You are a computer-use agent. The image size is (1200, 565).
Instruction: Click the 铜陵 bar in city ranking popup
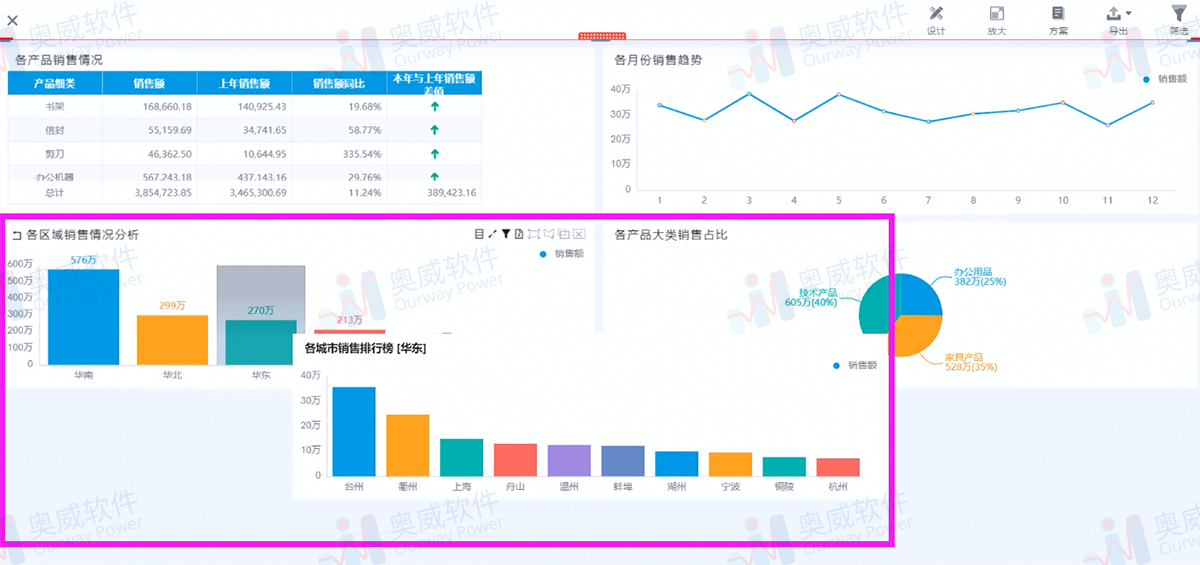[x=784, y=466]
